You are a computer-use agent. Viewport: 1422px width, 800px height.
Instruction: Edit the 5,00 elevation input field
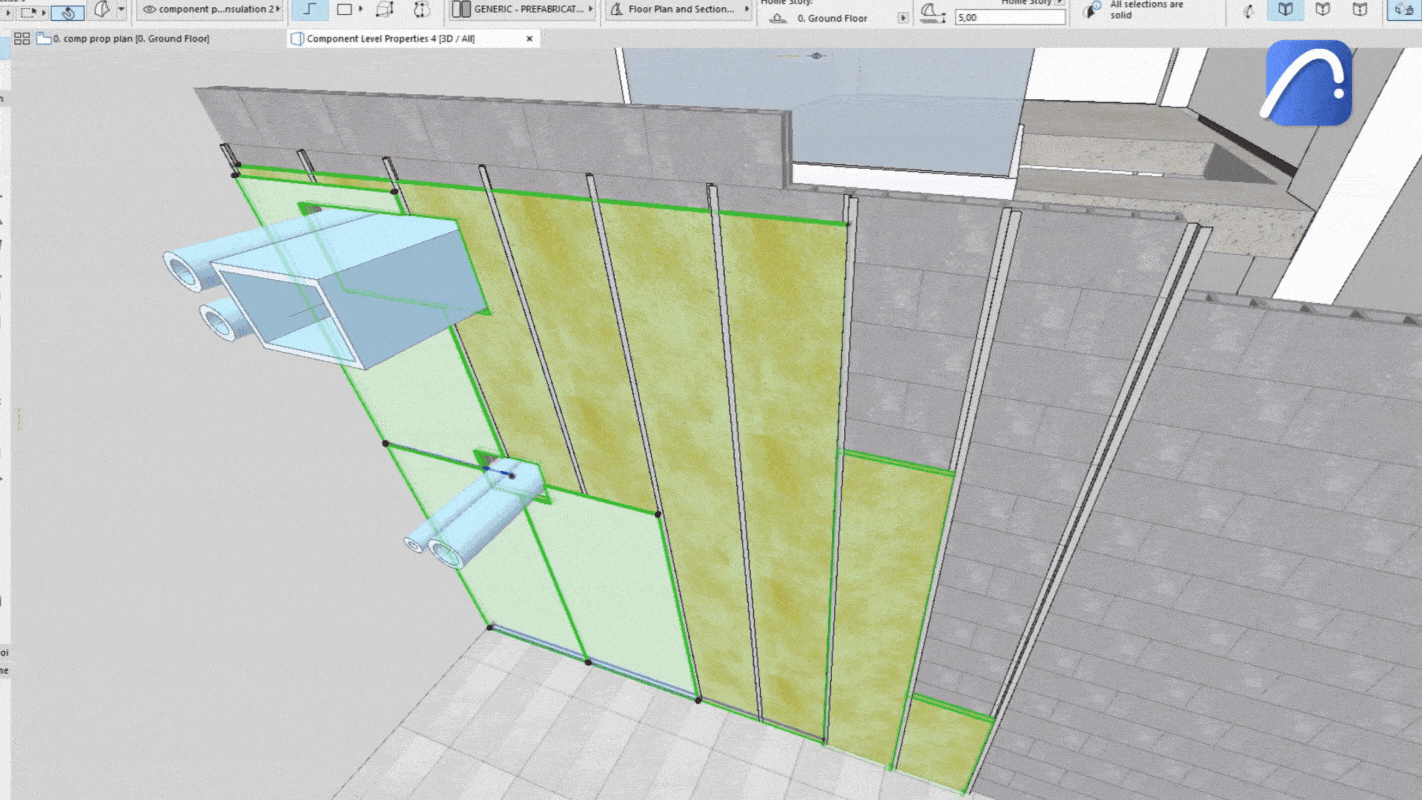(1009, 18)
